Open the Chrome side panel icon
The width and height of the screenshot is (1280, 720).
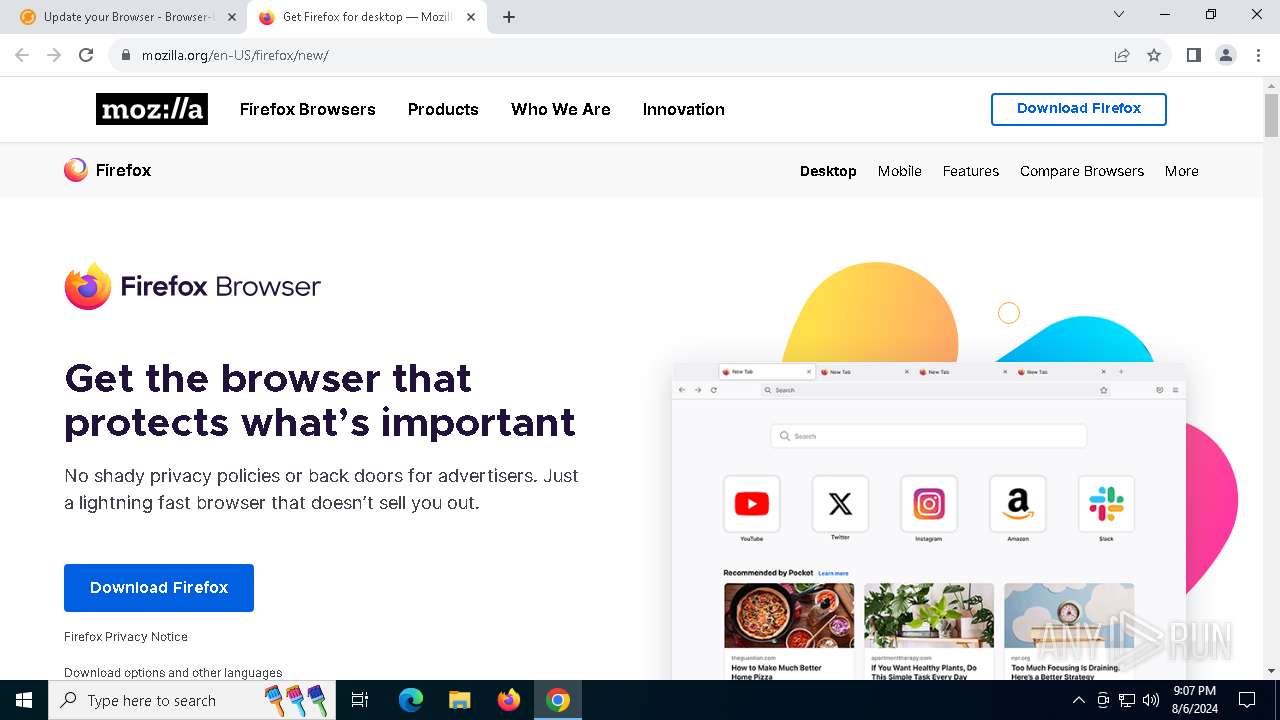1193,55
